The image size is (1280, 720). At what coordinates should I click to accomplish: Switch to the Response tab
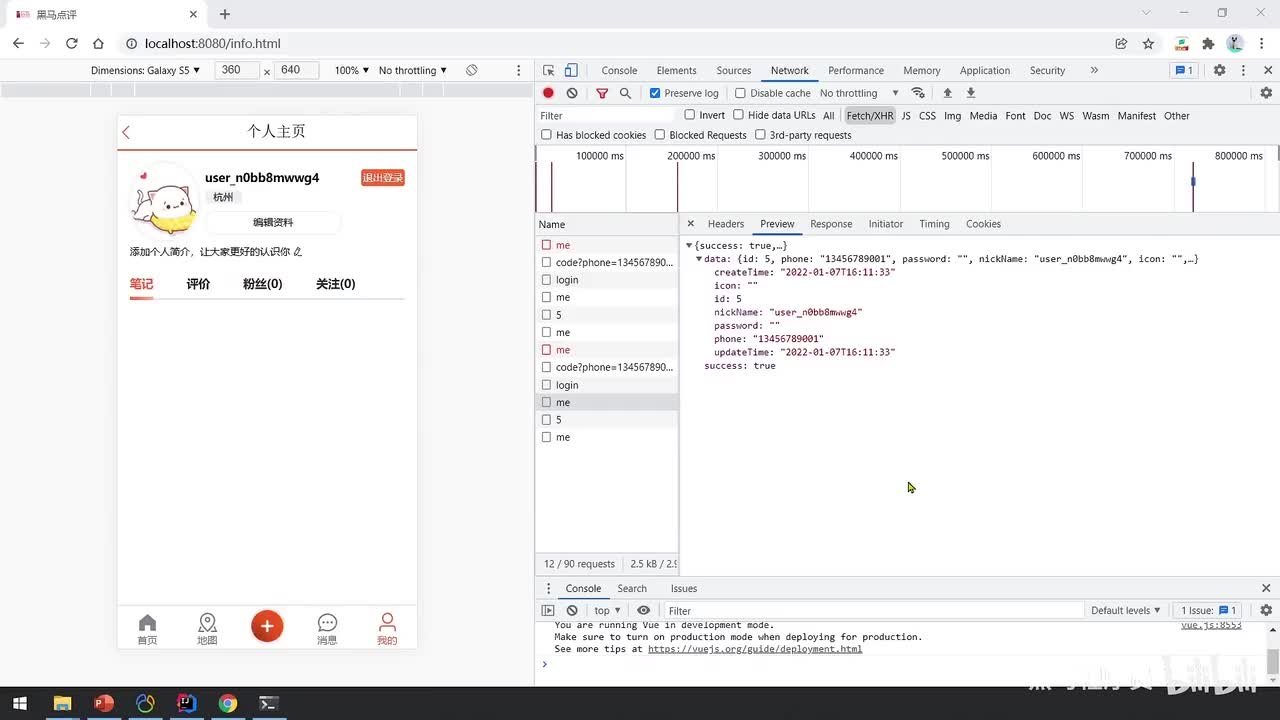click(x=831, y=224)
